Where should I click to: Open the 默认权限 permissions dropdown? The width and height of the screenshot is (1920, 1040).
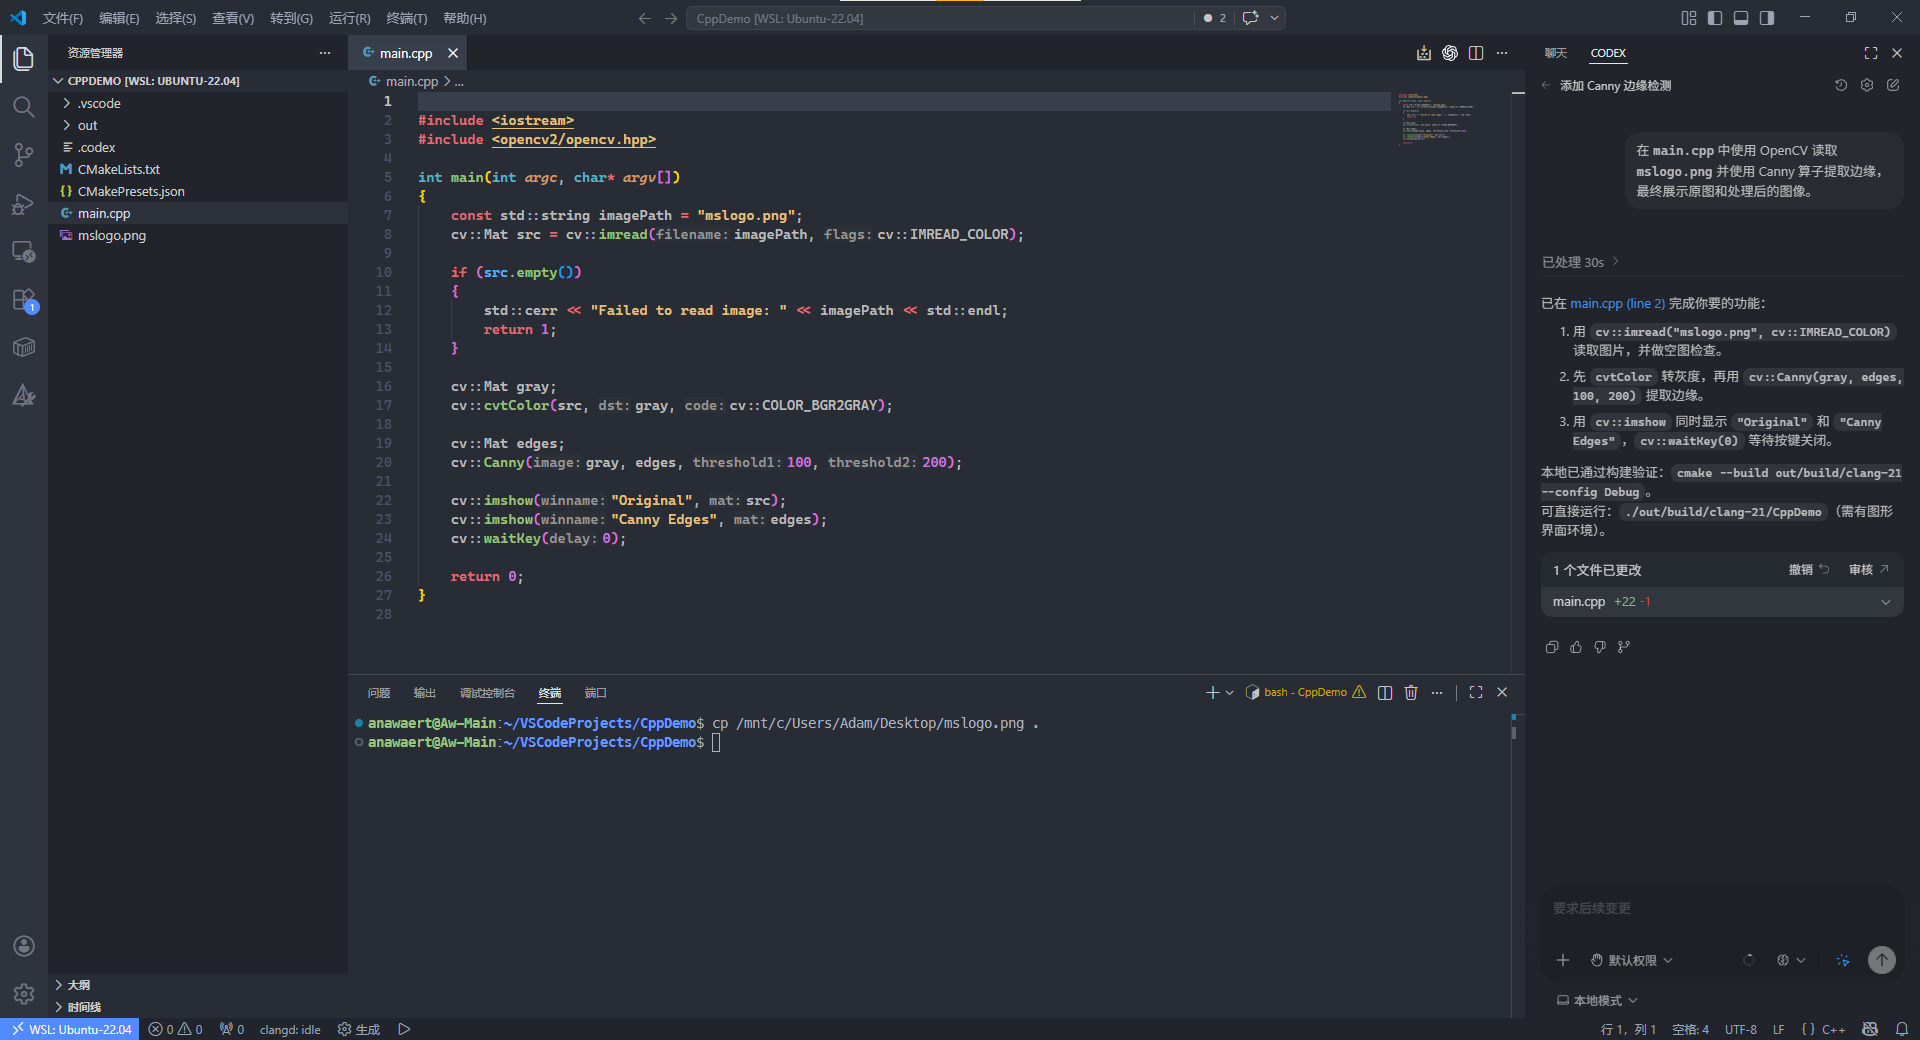coord(1632,960)
